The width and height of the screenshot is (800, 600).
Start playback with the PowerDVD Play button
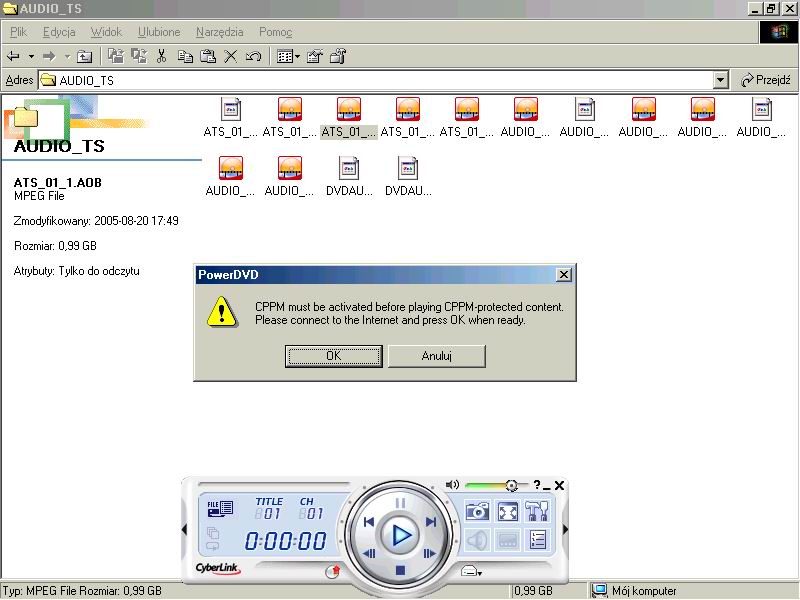(x=401, y=535)
